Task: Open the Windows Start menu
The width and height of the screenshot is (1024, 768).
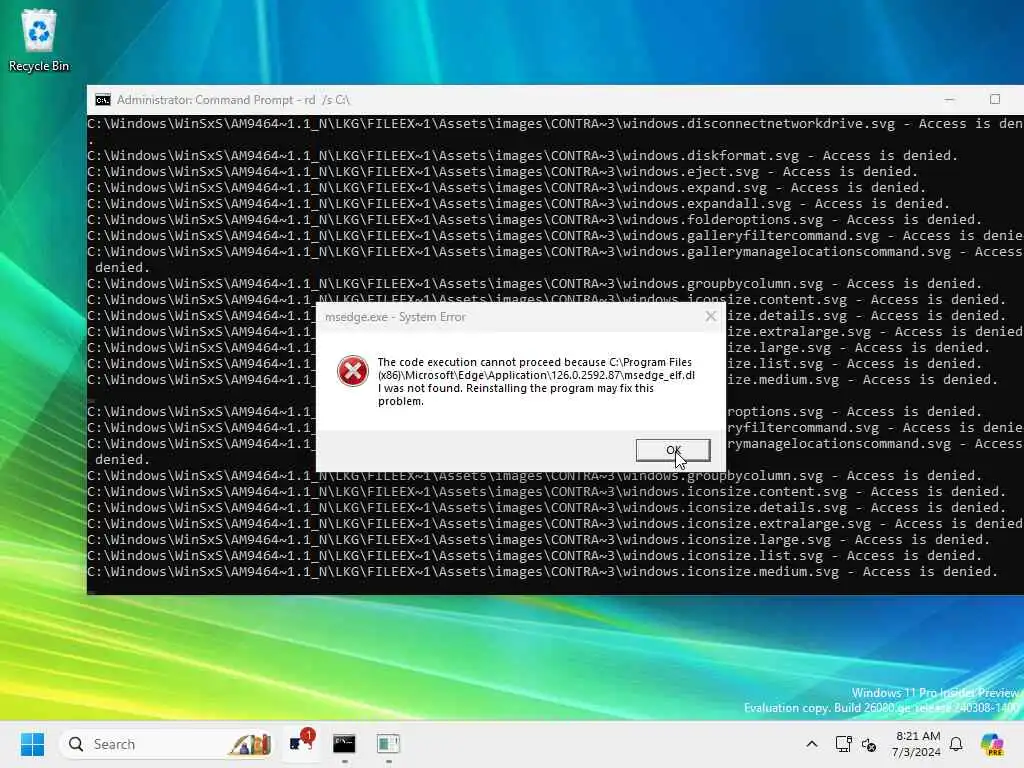Action: click(x=32, y=744)
